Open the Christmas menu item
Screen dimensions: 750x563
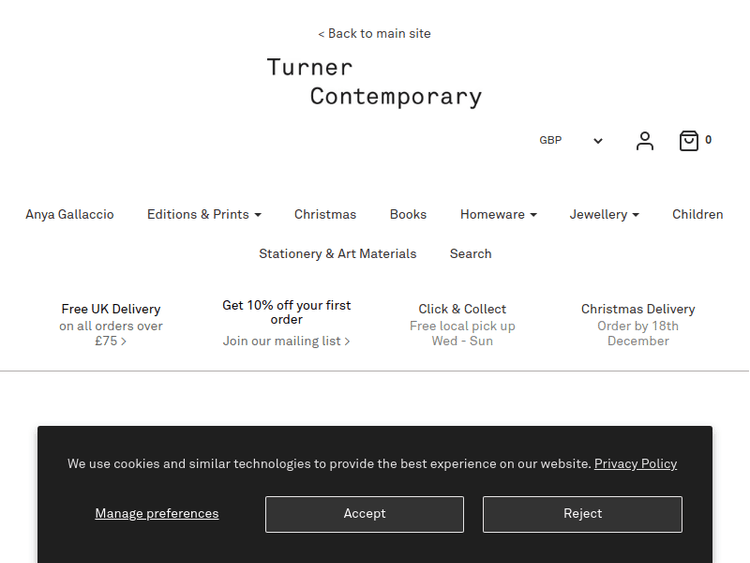click(325, 214)
